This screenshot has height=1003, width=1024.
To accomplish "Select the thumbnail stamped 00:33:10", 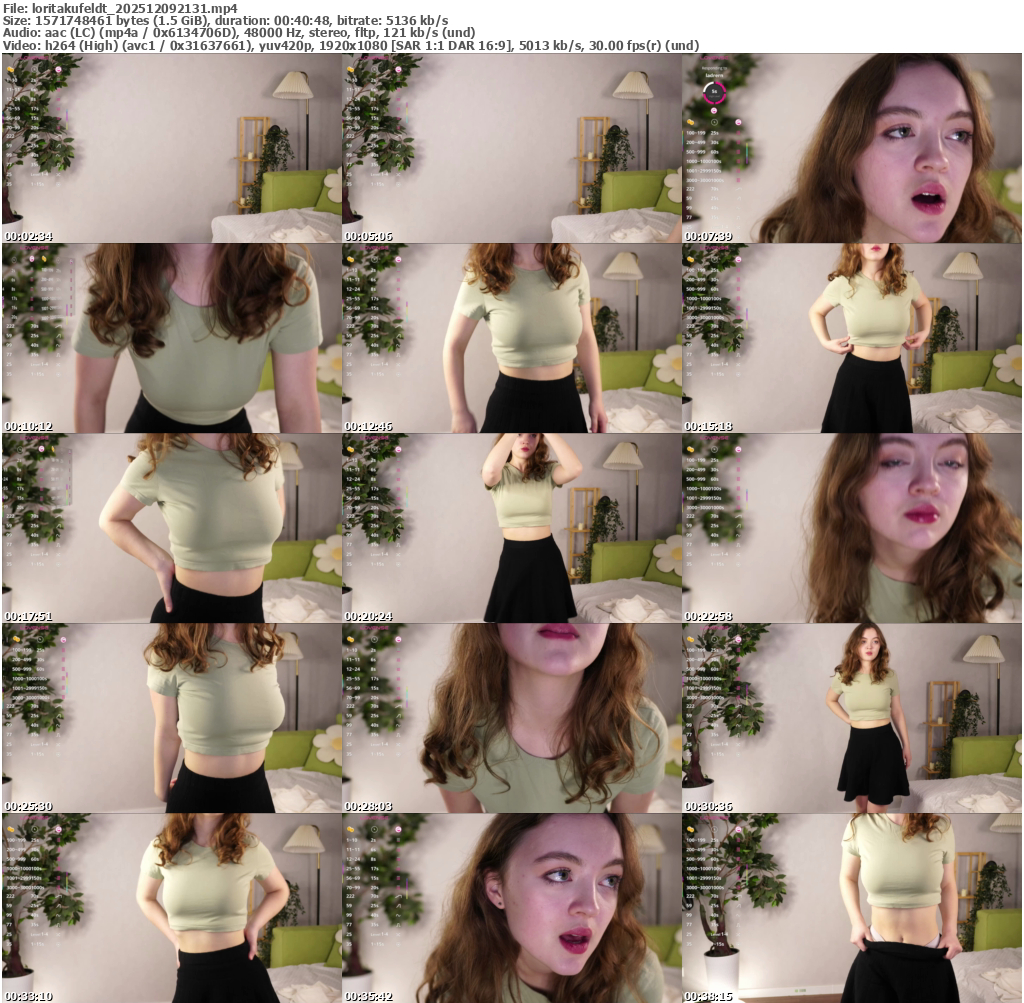I will (172, 908).
